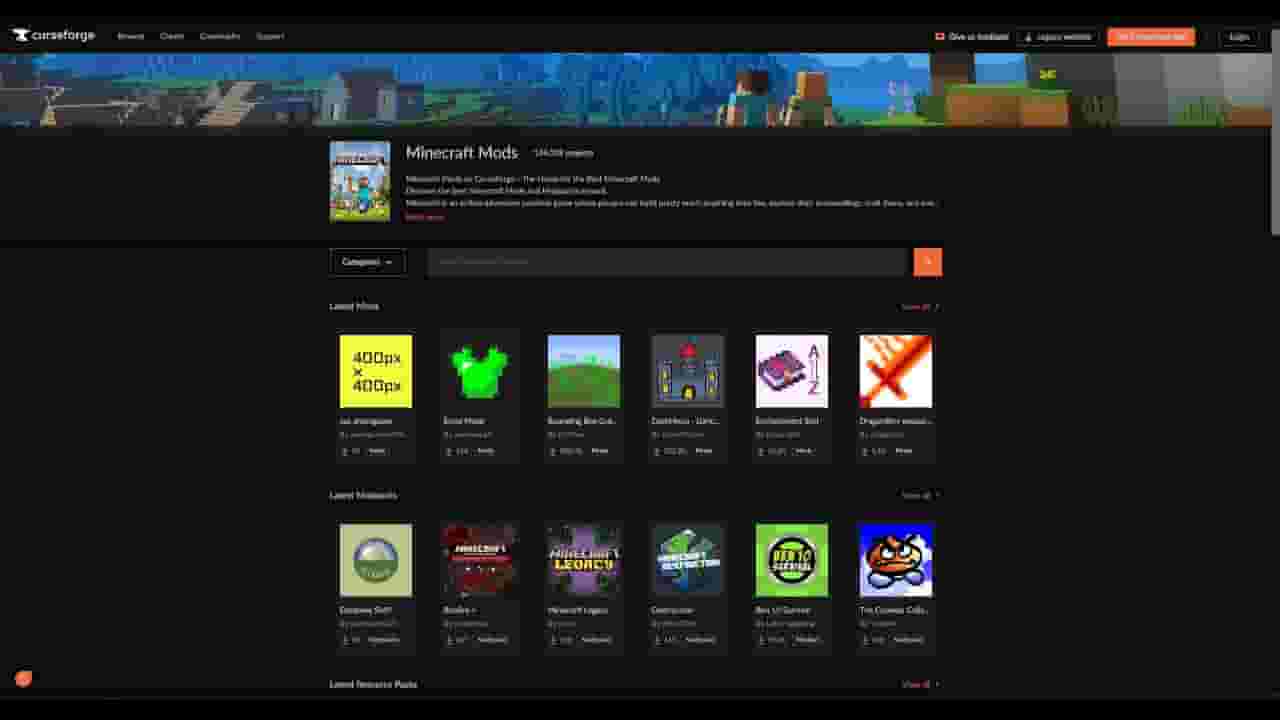
Task: Click the CurseForge anvil logo
Action: click(53, 35)
